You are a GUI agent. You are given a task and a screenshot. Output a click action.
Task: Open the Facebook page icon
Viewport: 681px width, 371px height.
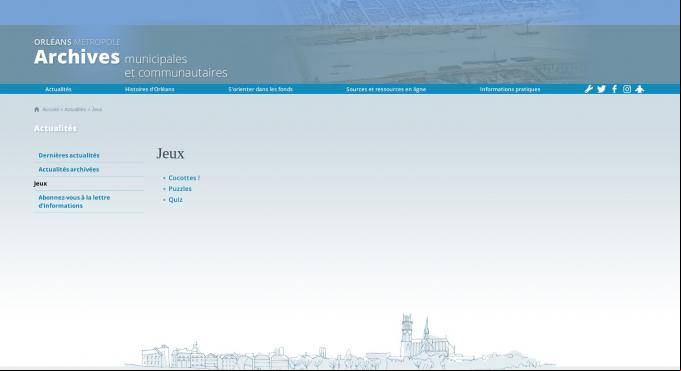coord(614,89)
